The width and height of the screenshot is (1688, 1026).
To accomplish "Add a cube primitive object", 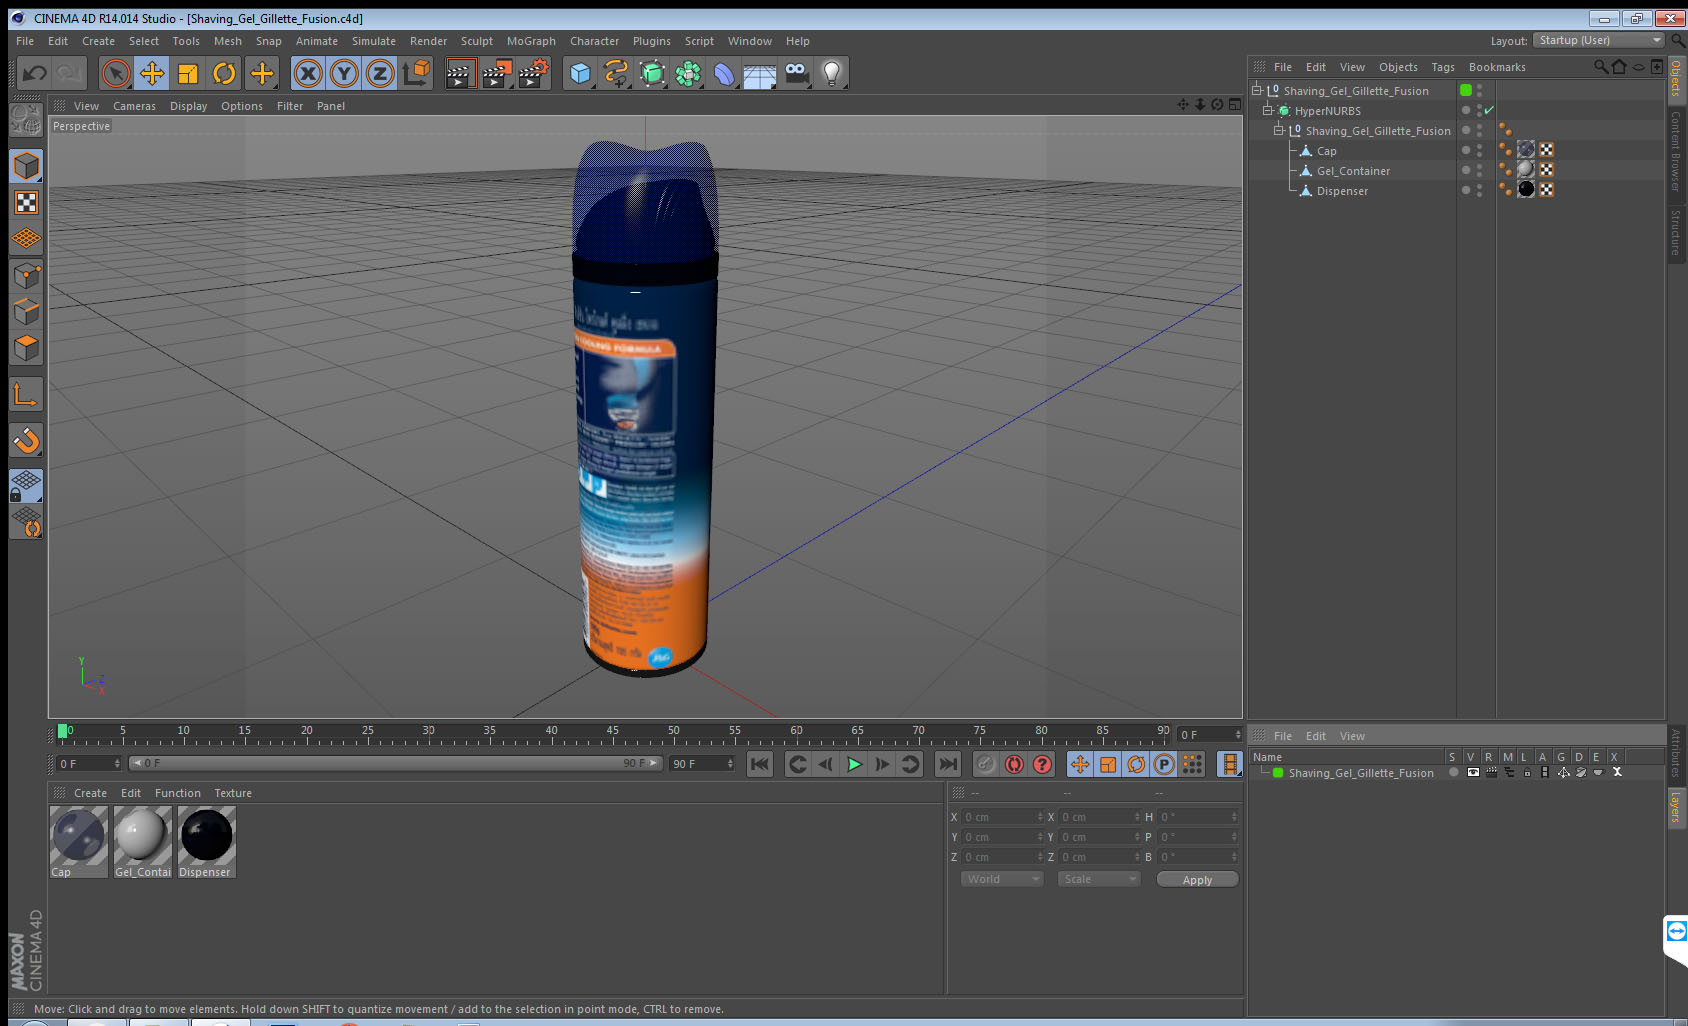I will coord(580,73).
